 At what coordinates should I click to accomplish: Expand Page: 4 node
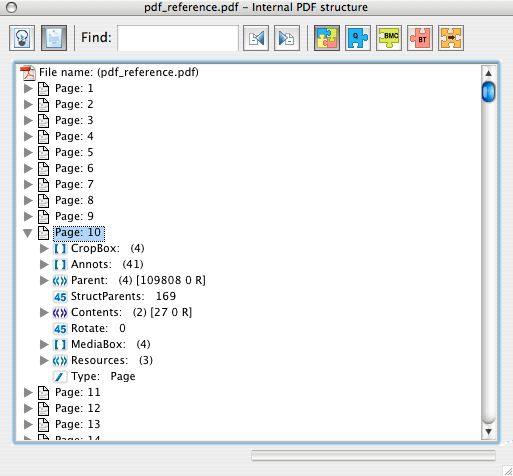point(28,136)
